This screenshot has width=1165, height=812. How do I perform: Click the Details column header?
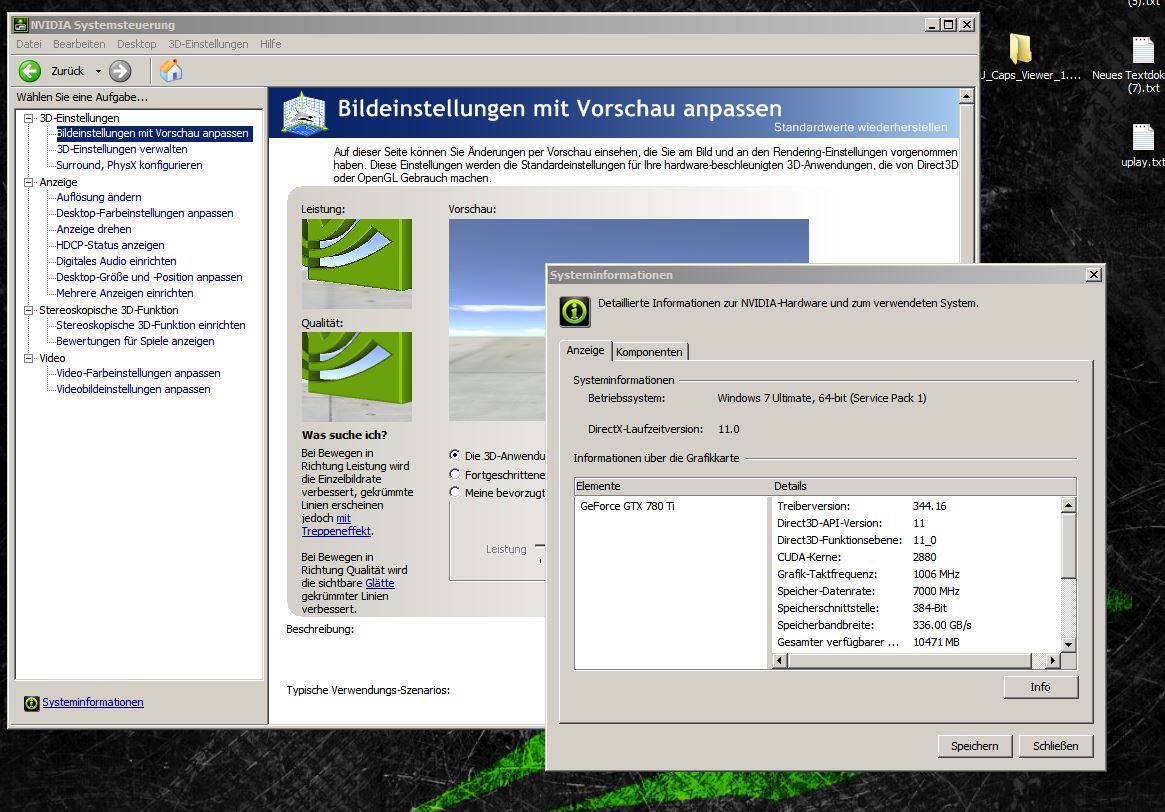pyautogui.click(x=924, y=486)
